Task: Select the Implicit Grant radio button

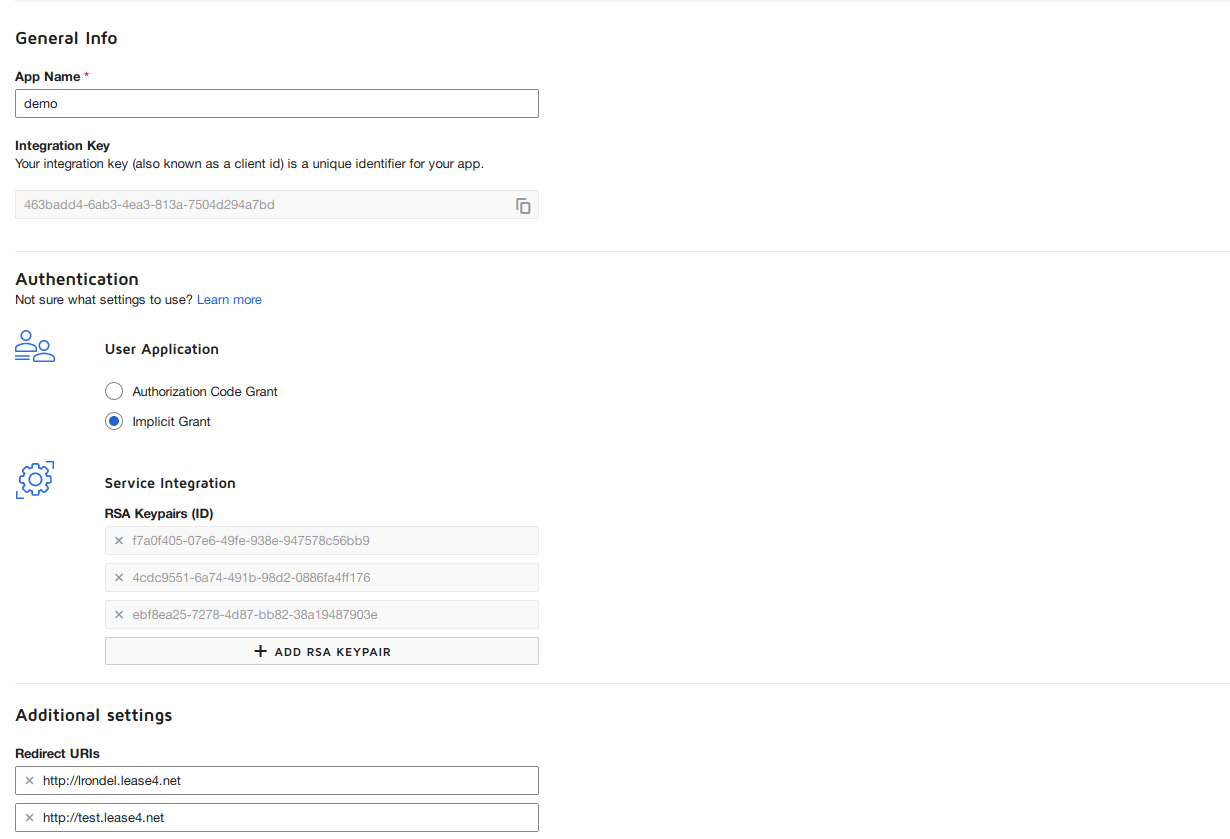Action: point(114,422)
